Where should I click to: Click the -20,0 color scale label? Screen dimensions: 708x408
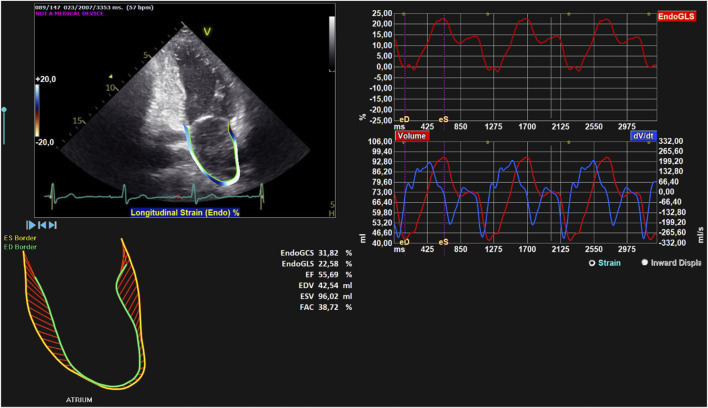45,142
